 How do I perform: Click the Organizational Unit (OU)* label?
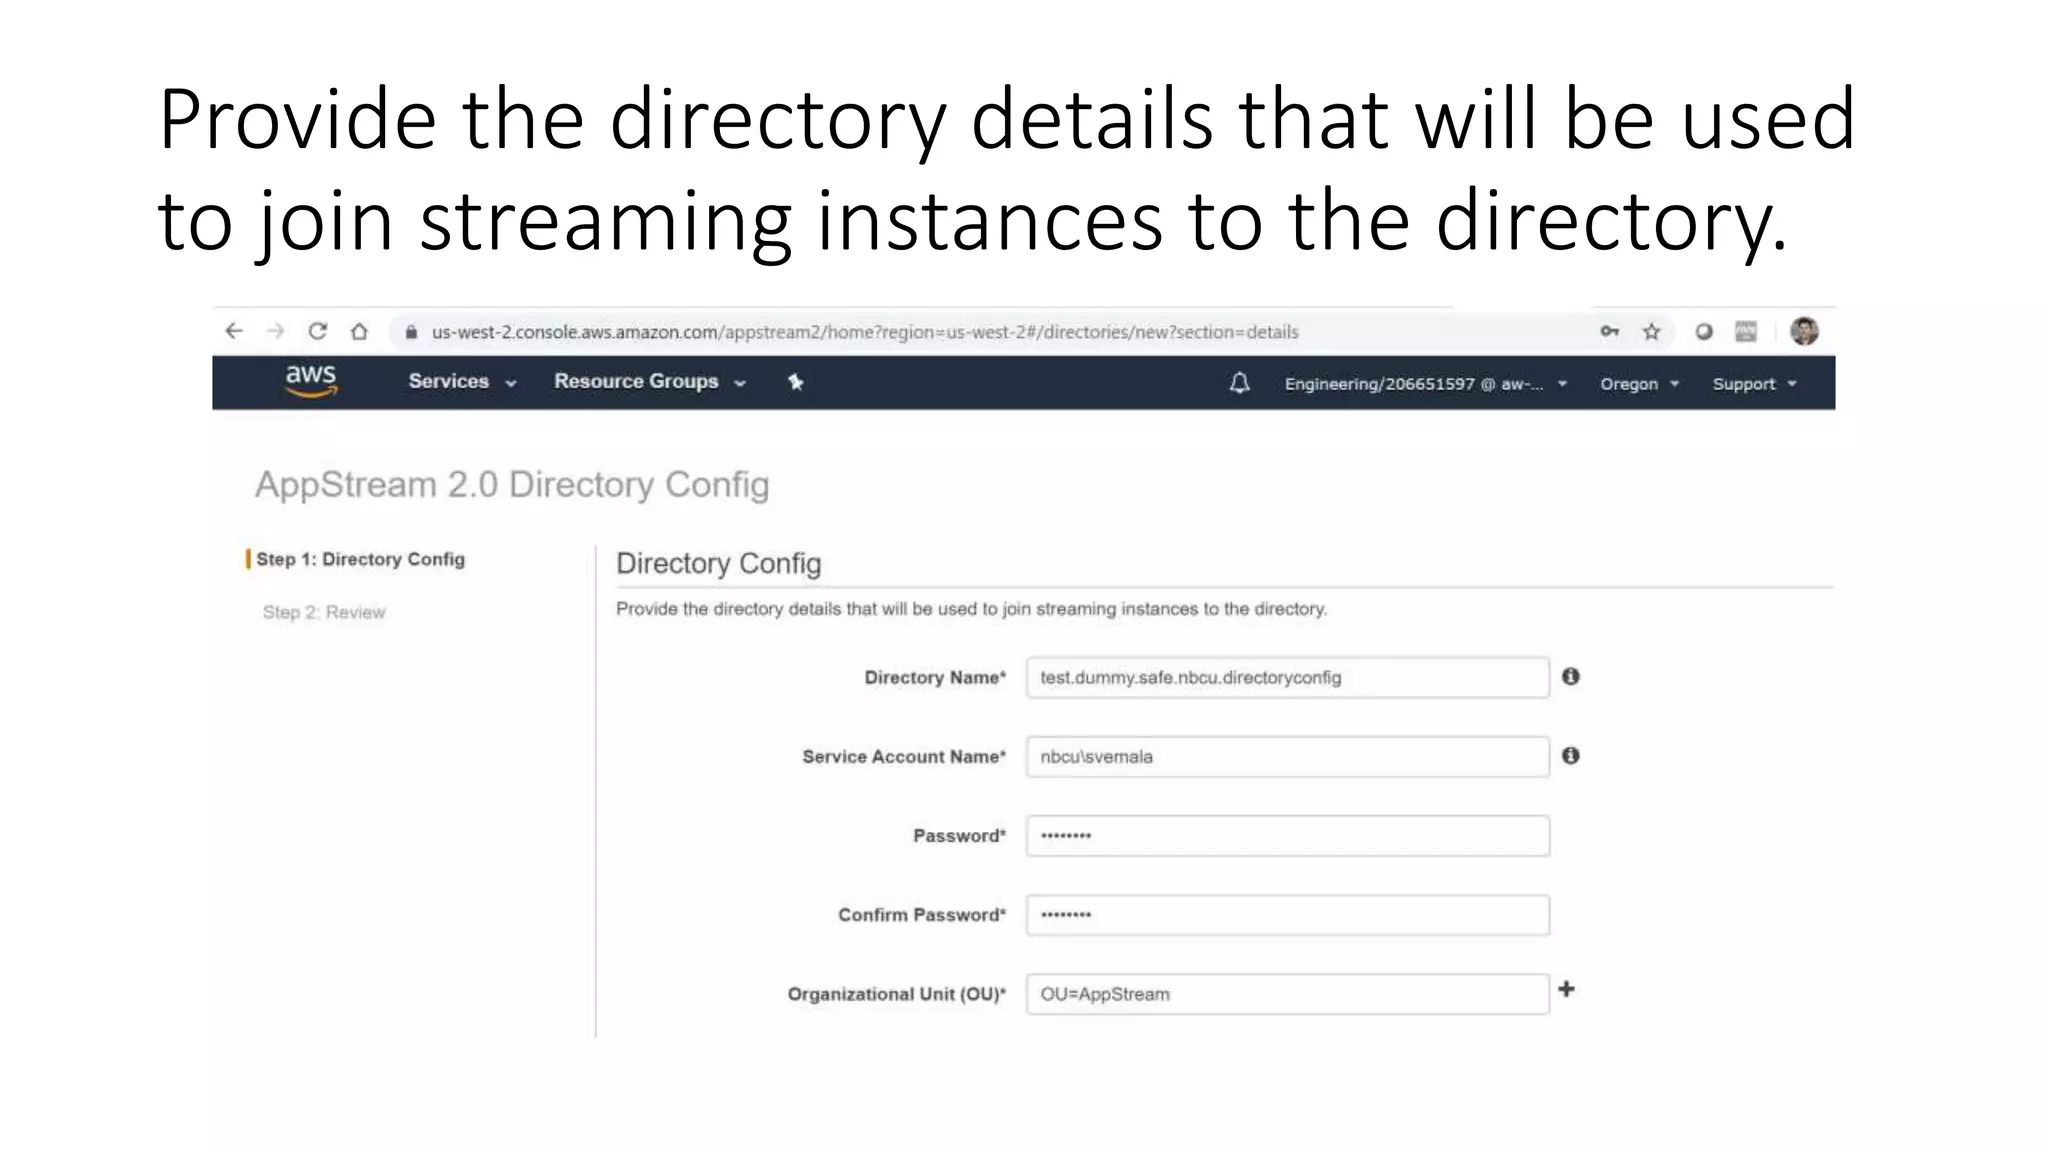(897, 994)
